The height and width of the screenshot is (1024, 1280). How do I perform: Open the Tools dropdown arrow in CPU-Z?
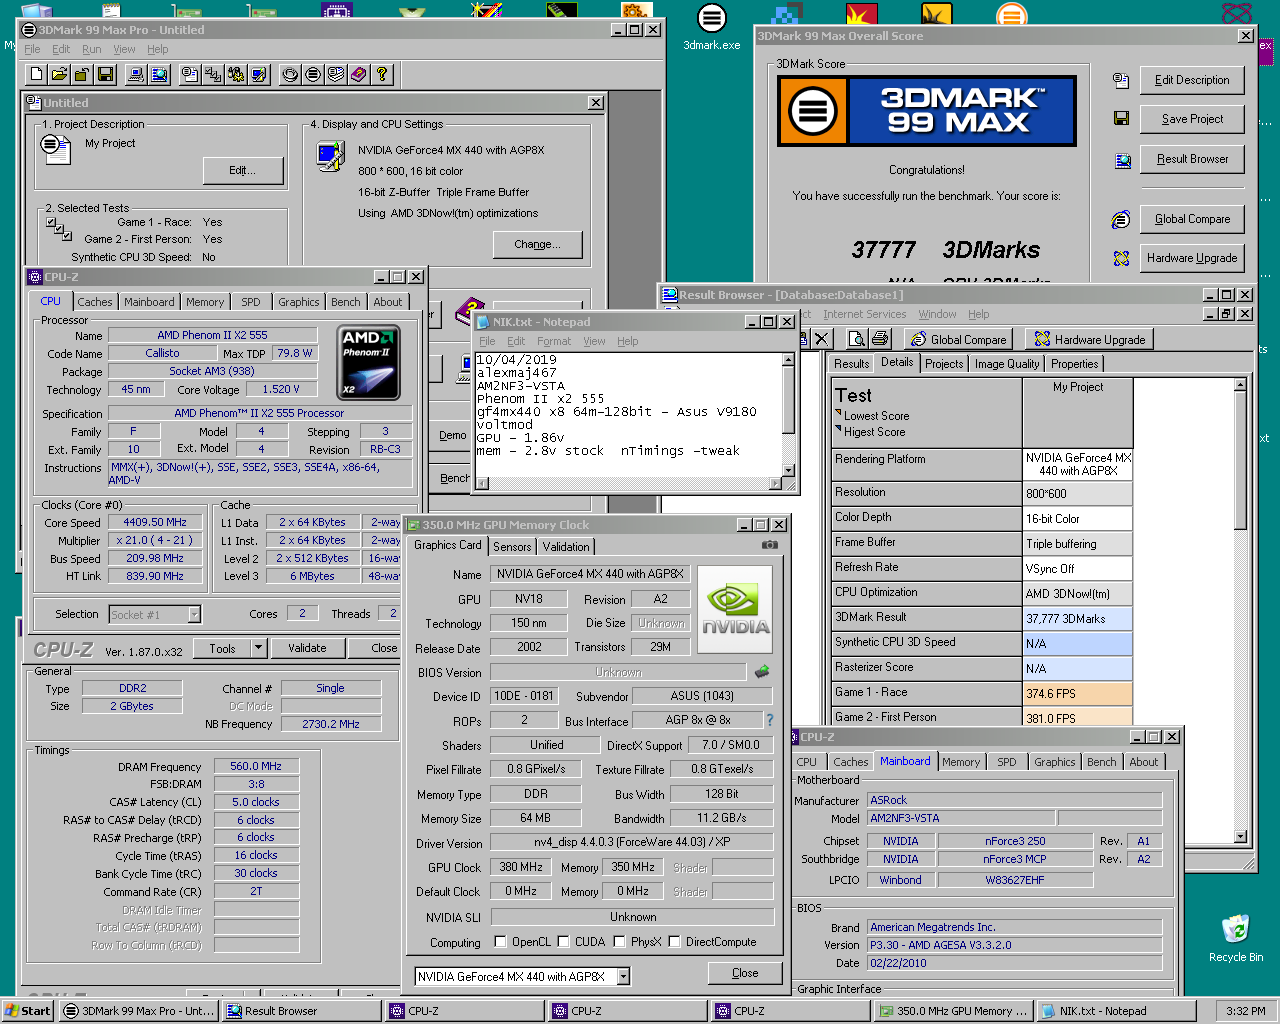258,648
